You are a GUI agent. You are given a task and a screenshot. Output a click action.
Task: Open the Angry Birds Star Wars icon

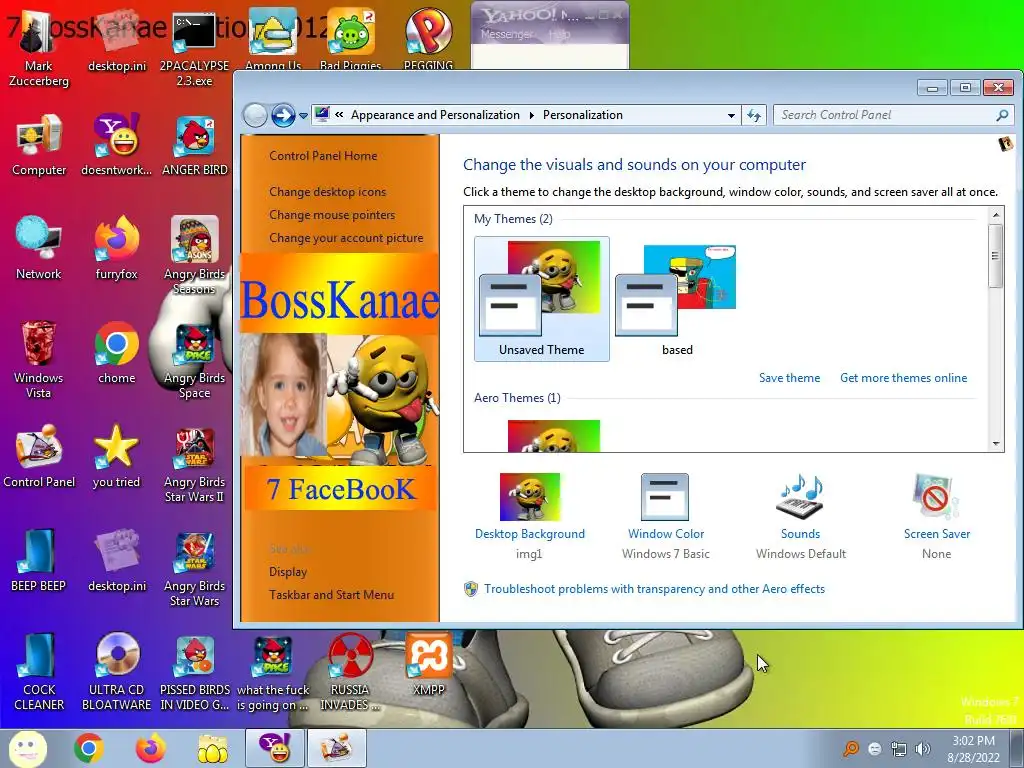click(x=194, y=568)
